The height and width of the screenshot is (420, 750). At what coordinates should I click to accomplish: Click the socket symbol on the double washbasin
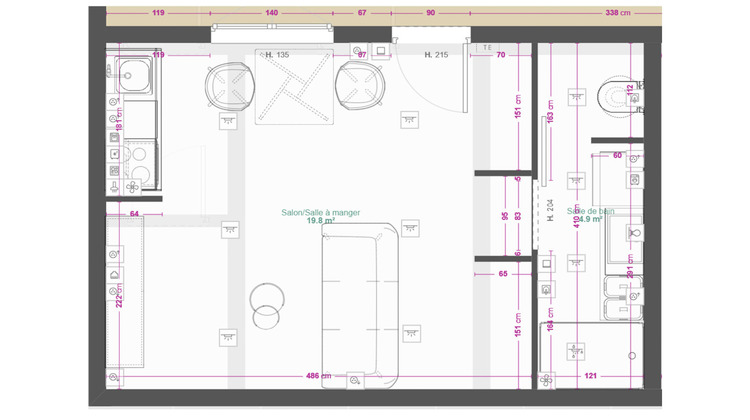[x=635, y=297]
